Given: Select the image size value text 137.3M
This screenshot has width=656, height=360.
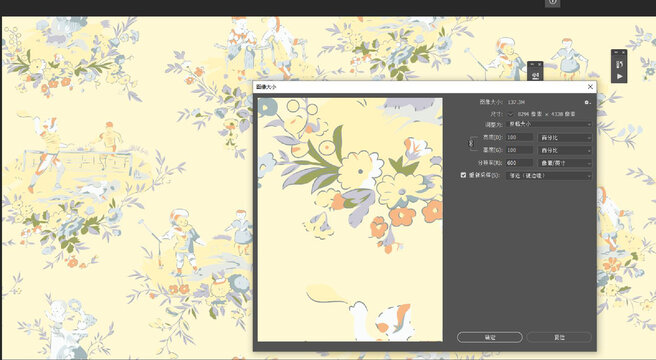Looking at the screenshot, I should pos(516,102).
